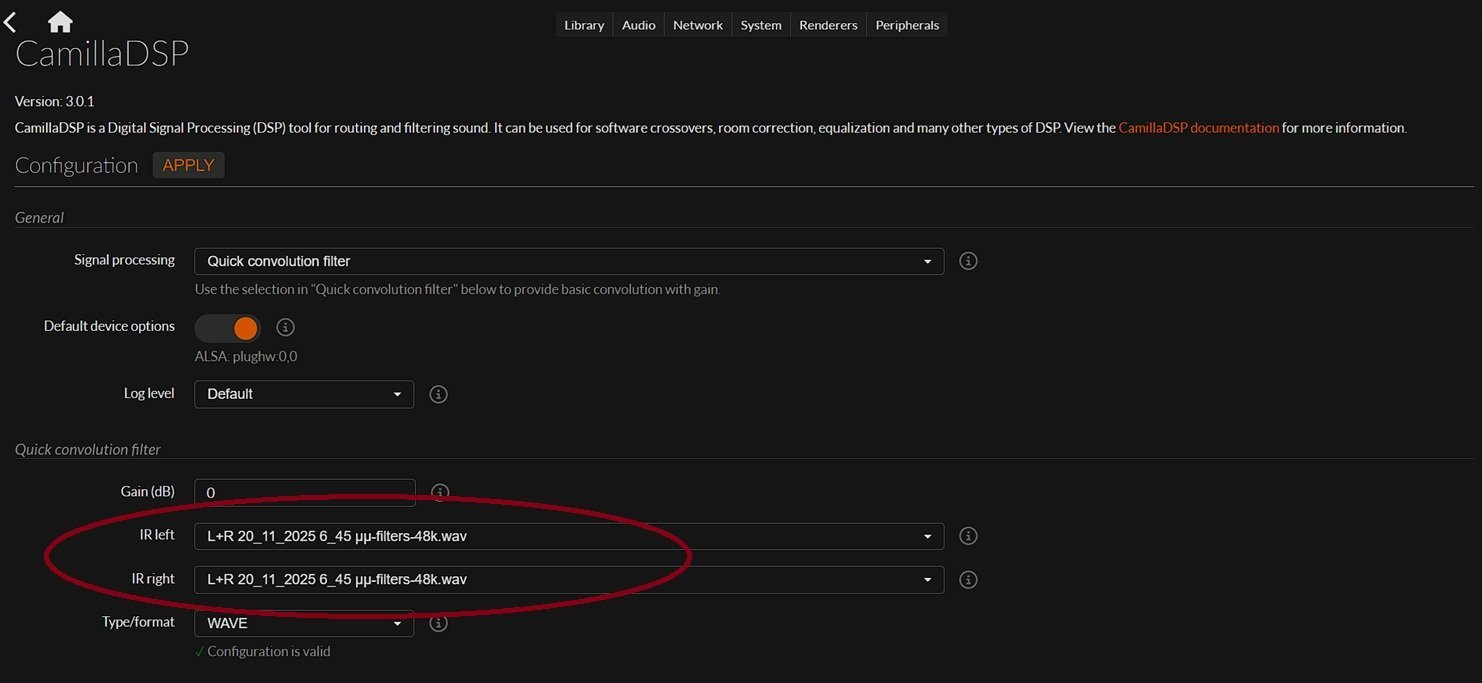Show info for IR left
Viewport: 1482px width, 683px height.
click(967, 536)
